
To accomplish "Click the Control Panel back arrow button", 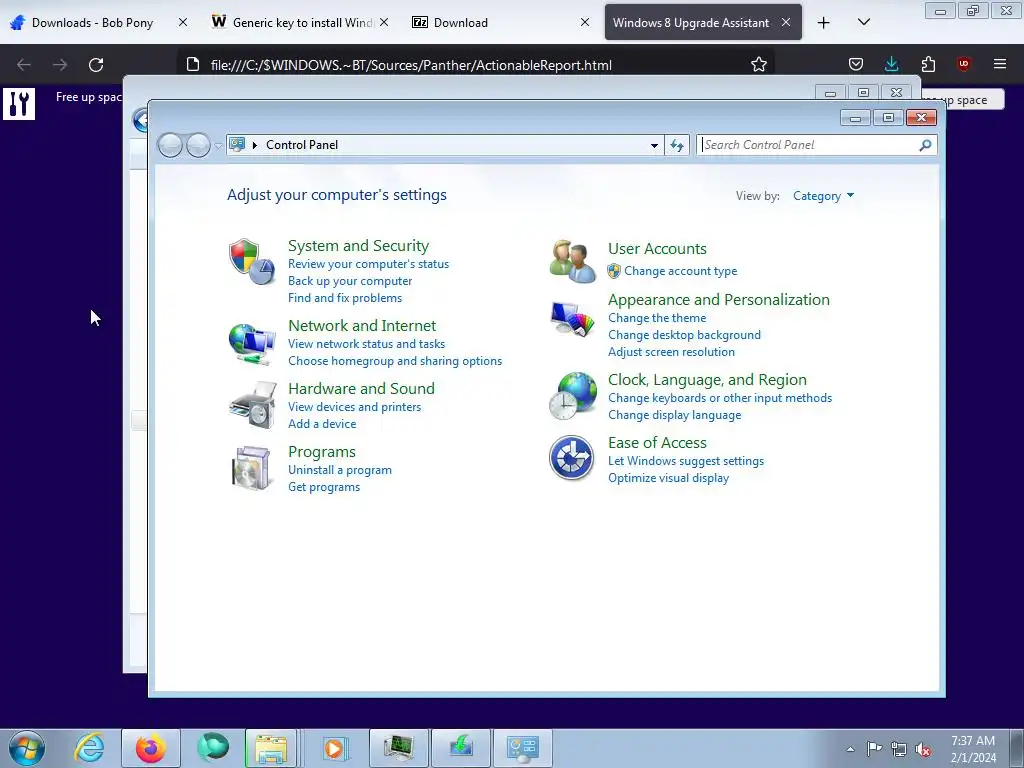I will point(170,145).
